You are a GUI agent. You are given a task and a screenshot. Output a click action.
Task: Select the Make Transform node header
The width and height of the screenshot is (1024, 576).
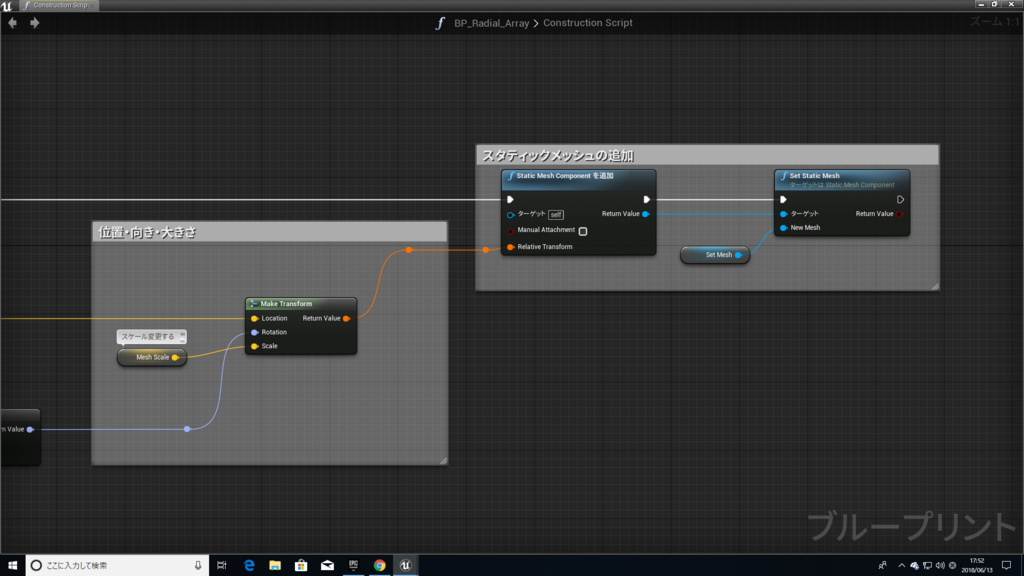coord(301,304)
